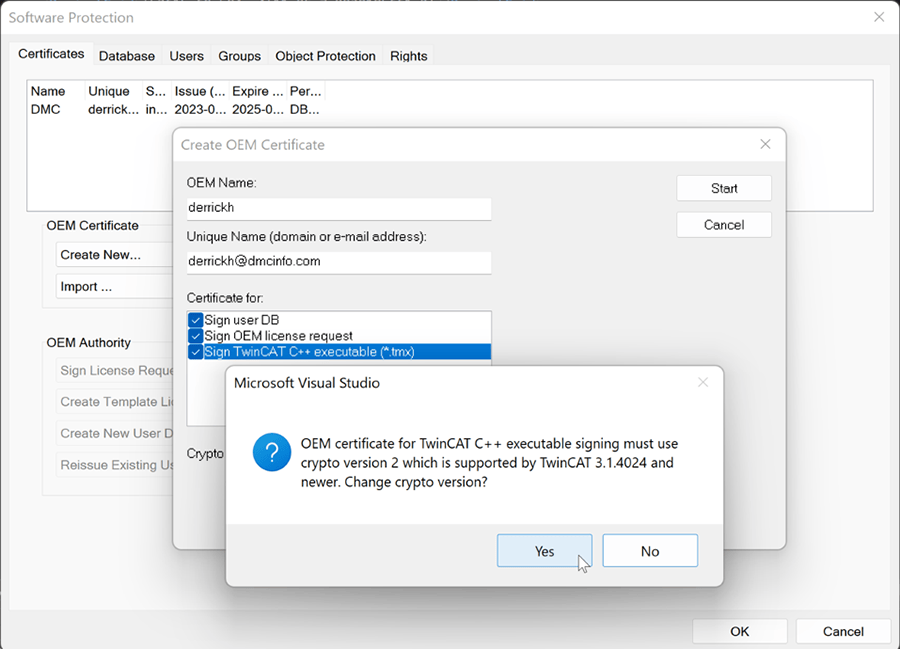Switch to the Rights tab
The image size is (900, 649).
pyautogui.click(x=409, y=56)
